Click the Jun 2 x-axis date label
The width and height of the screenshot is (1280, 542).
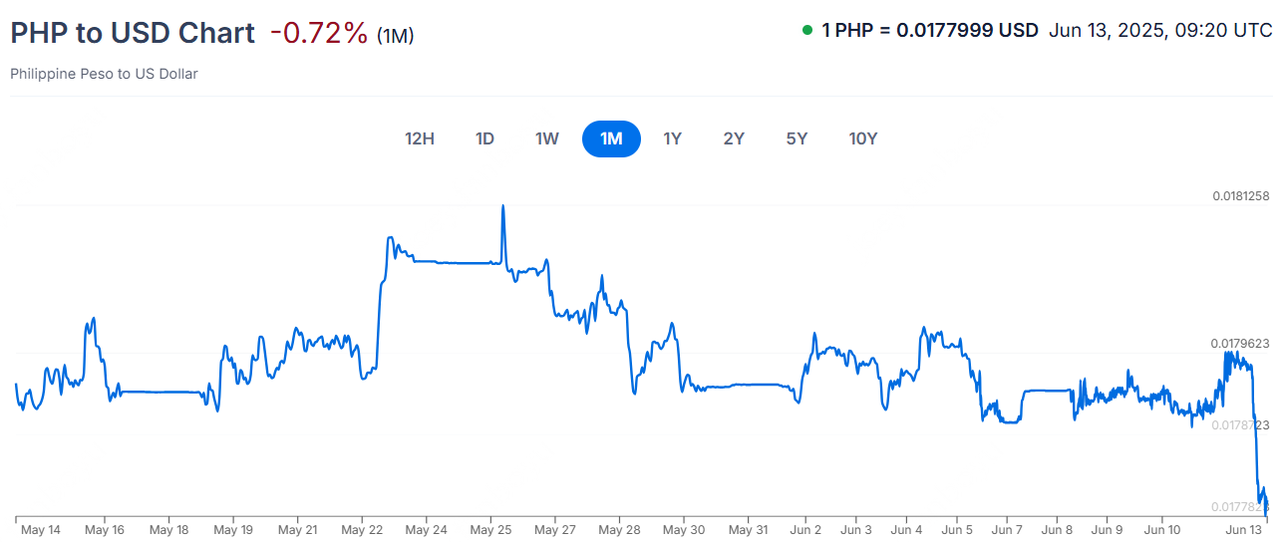(x=805, y=529)
